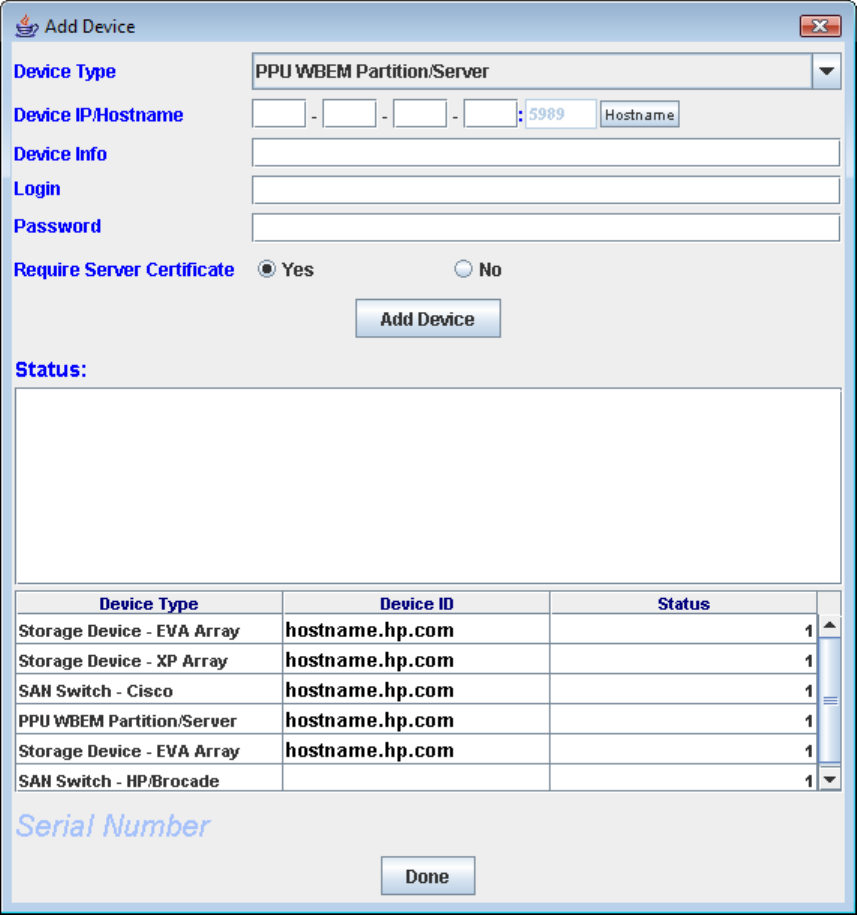The image size is (857, 915).
Task: Click the Done button
Action: [428, 875]
